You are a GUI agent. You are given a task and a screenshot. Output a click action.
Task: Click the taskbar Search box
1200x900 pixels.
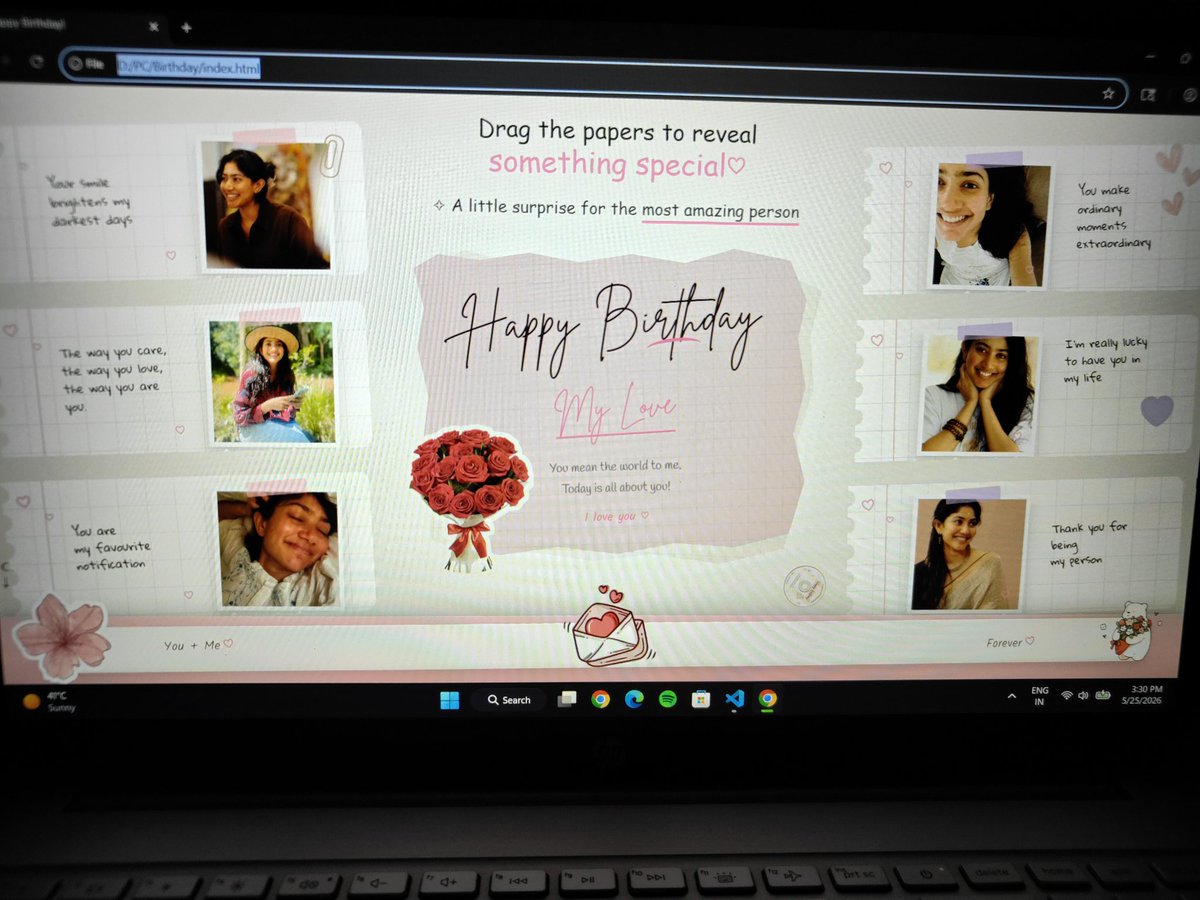509,700
